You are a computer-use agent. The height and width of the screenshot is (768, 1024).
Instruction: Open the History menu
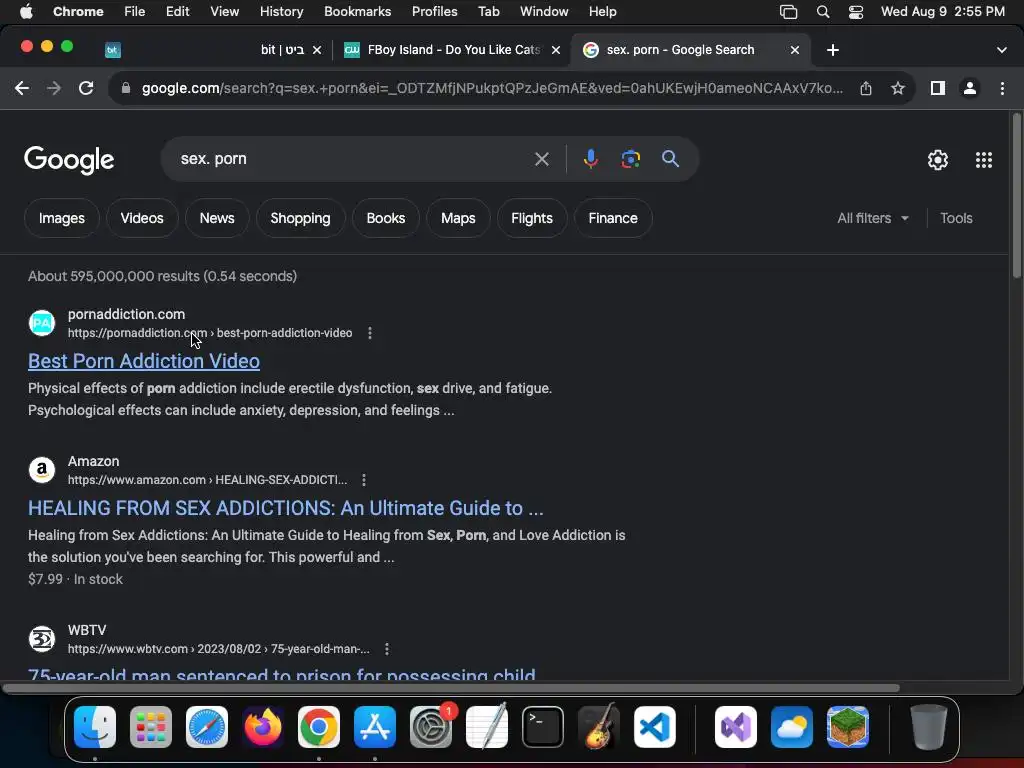(x=281, y=12)
